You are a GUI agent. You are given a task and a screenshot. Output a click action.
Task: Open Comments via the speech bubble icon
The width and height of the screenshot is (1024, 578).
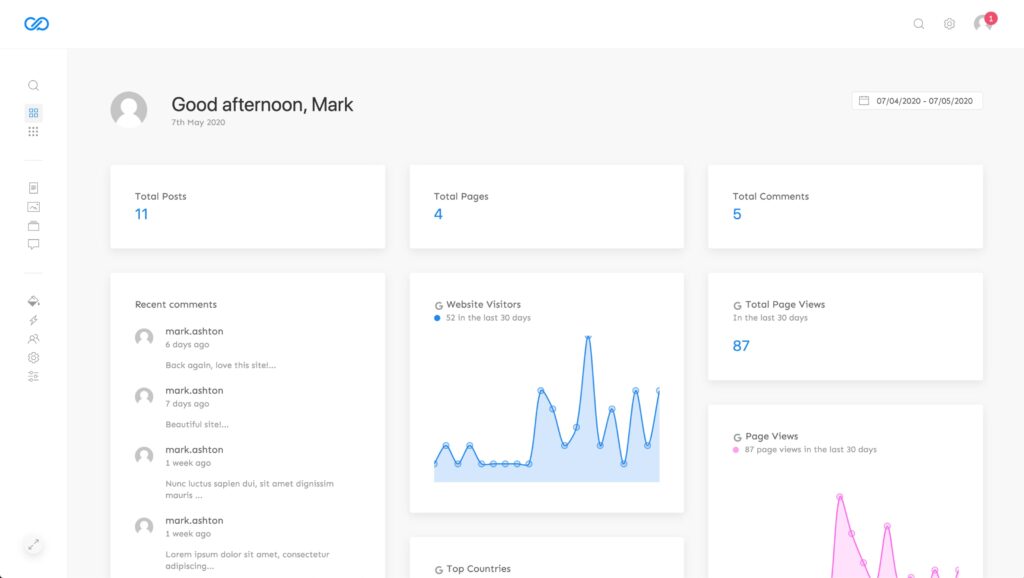pyautogui.click(x=33, y=244)
